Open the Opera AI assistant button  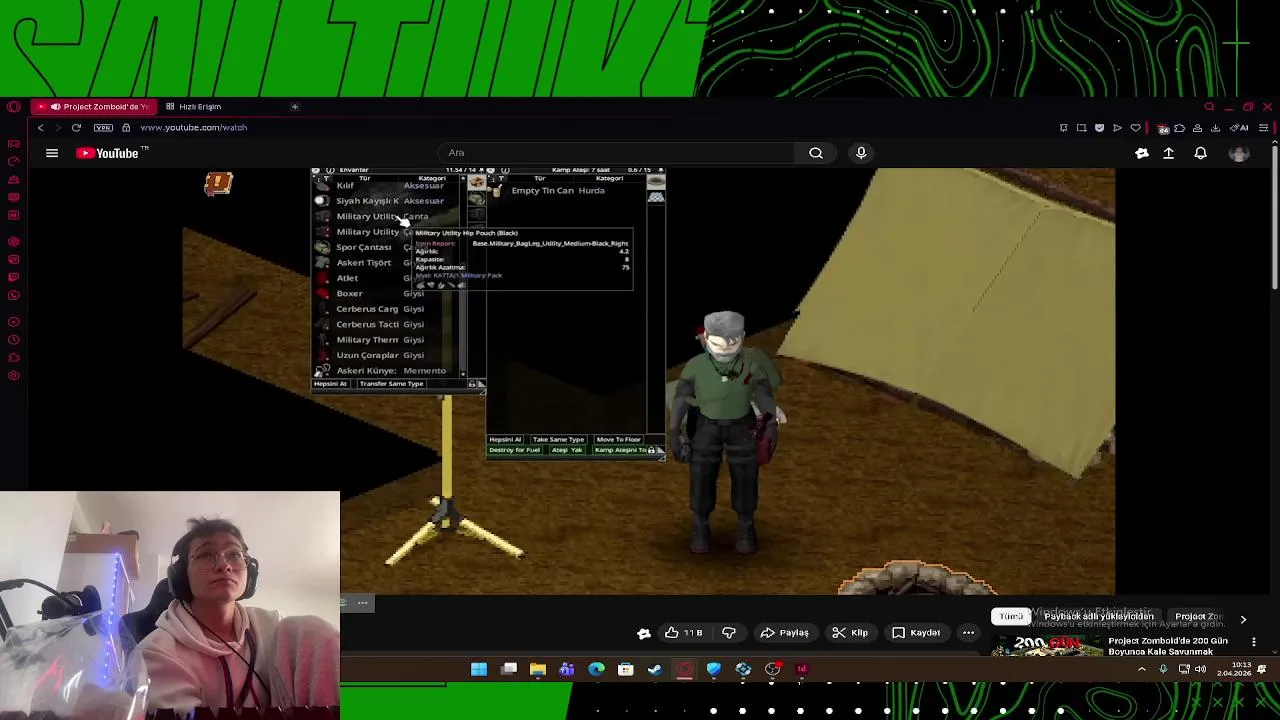click(1239, 128)
